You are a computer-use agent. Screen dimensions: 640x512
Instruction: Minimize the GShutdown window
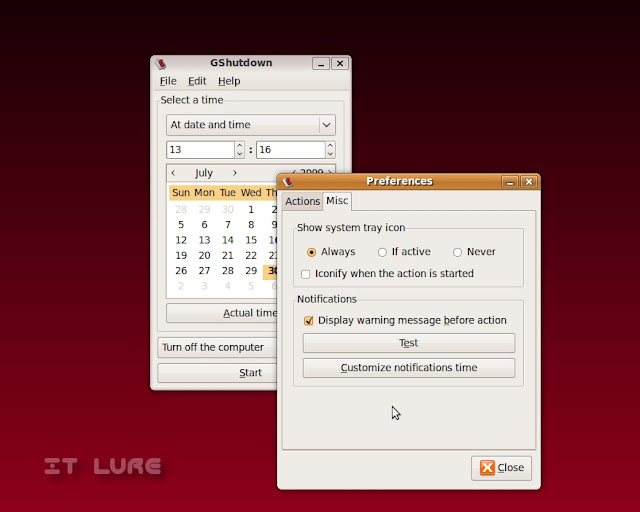321,64
